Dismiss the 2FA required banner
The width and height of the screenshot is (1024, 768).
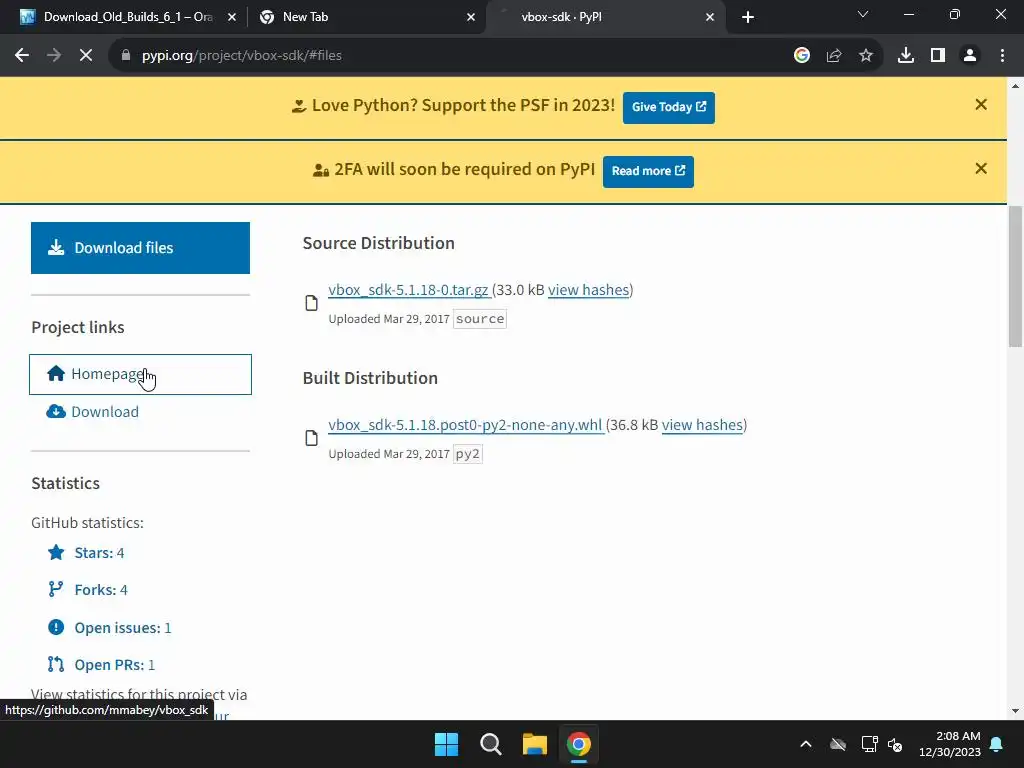click(x=981, y=168)
